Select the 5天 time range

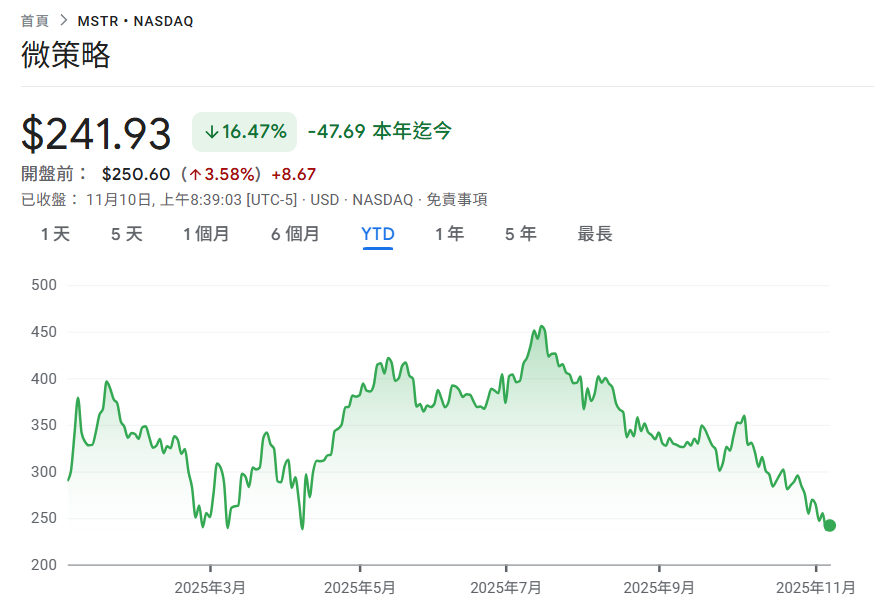point(125,233)
